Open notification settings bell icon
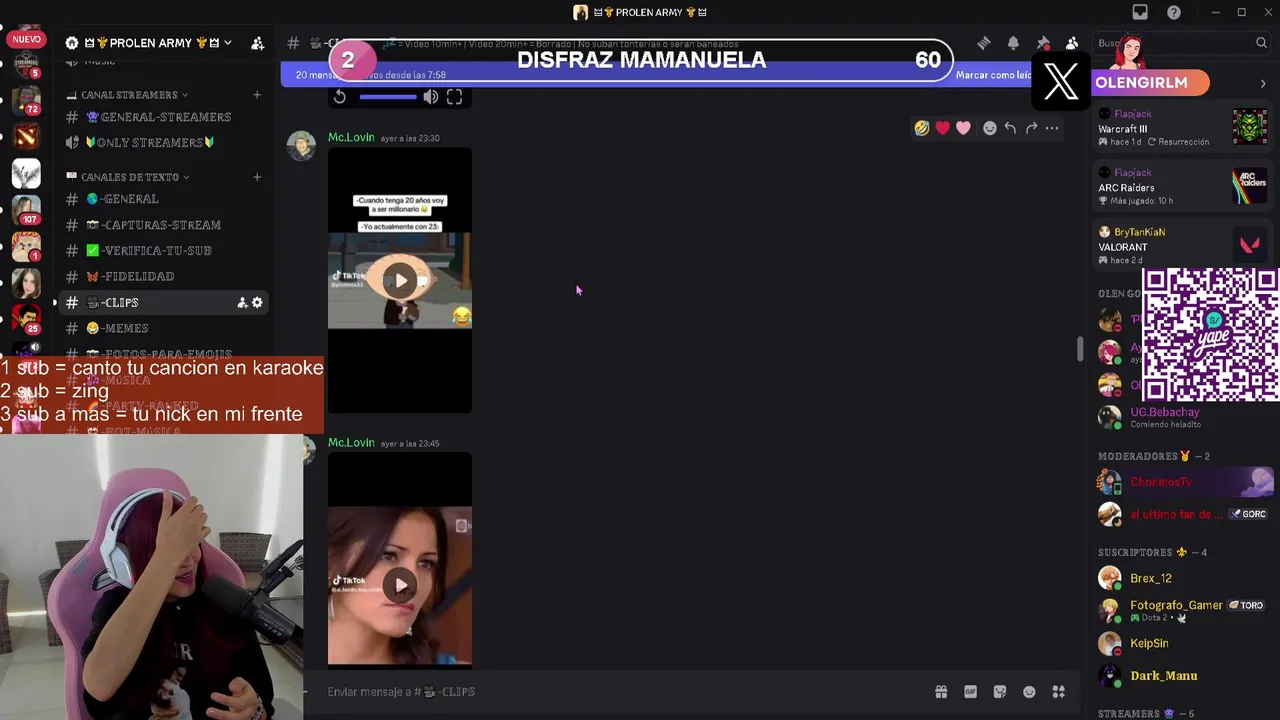The height and width of the screenshot is (720, 1280). (1013, 43)
